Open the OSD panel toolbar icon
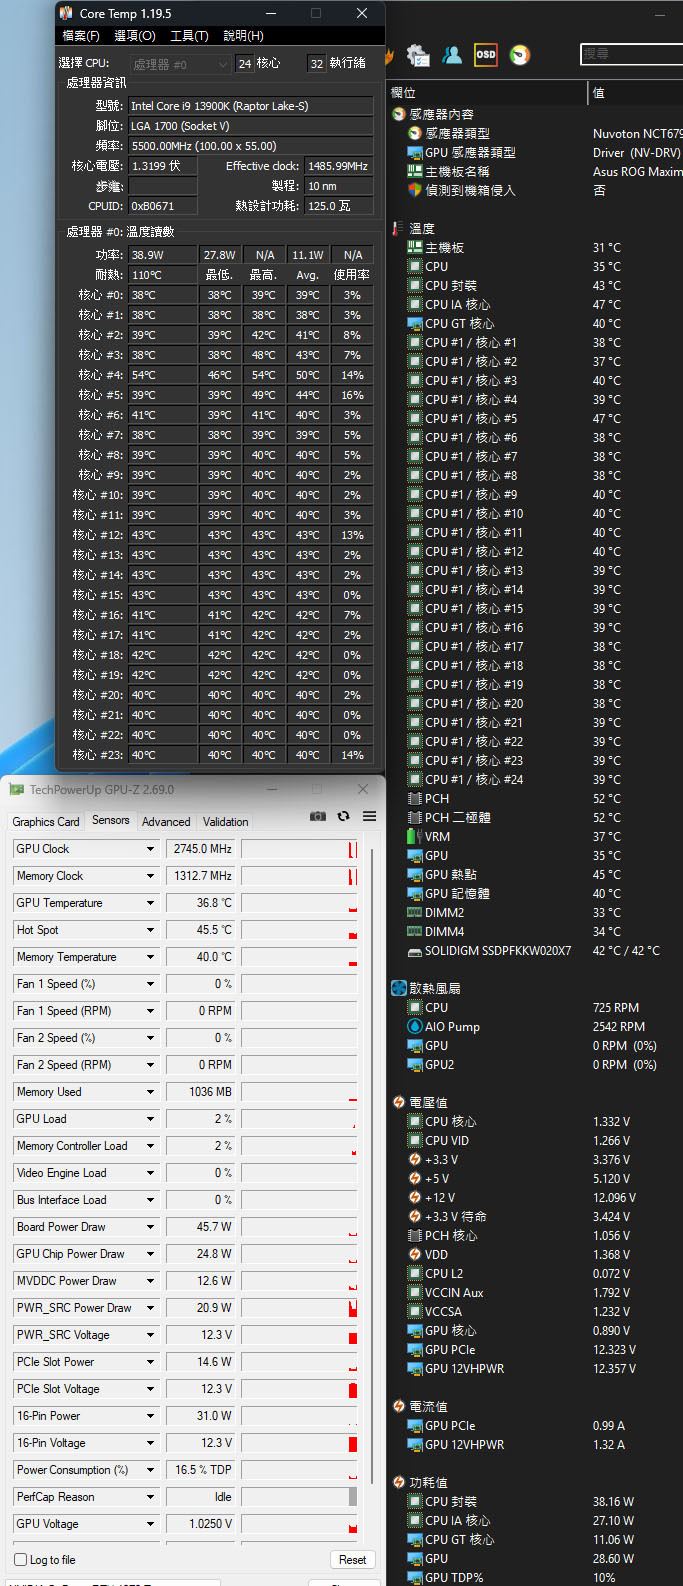Viewport: 683px width, 1586px height. pos(486,55)
